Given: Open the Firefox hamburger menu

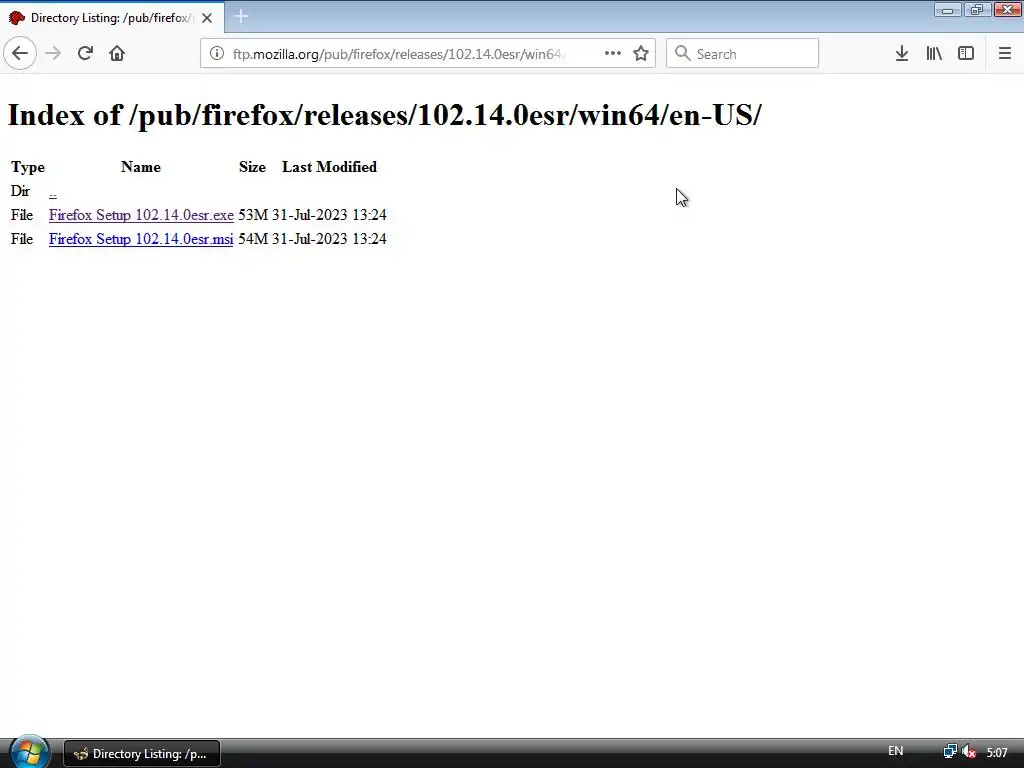Looking at the screenshot, I should point(1004,54).
